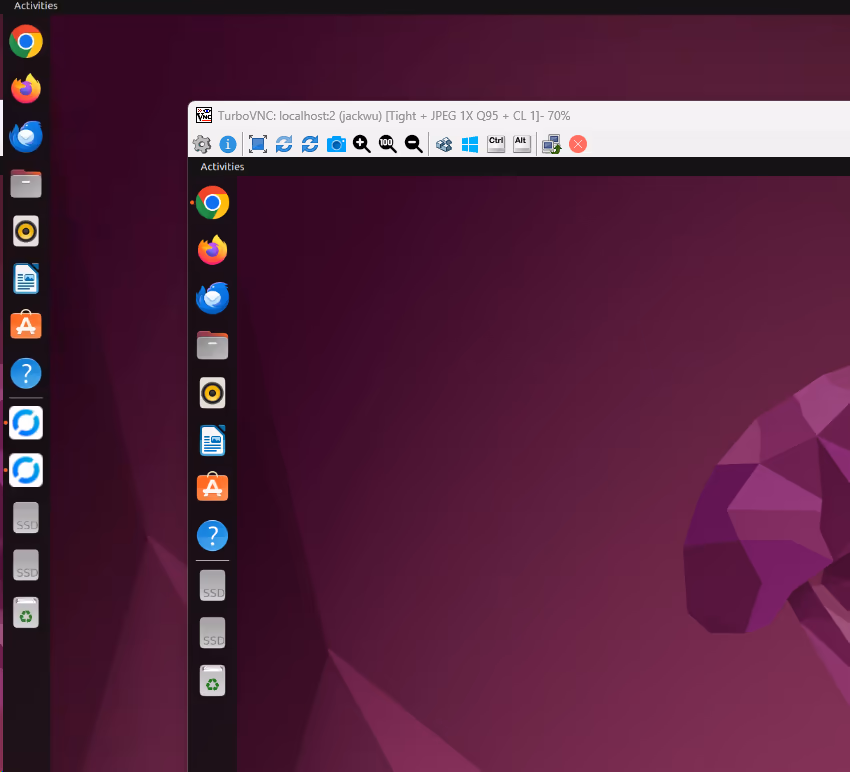Toggle the Alt key modifier
850x772 pixels.
tap(521, 144)
